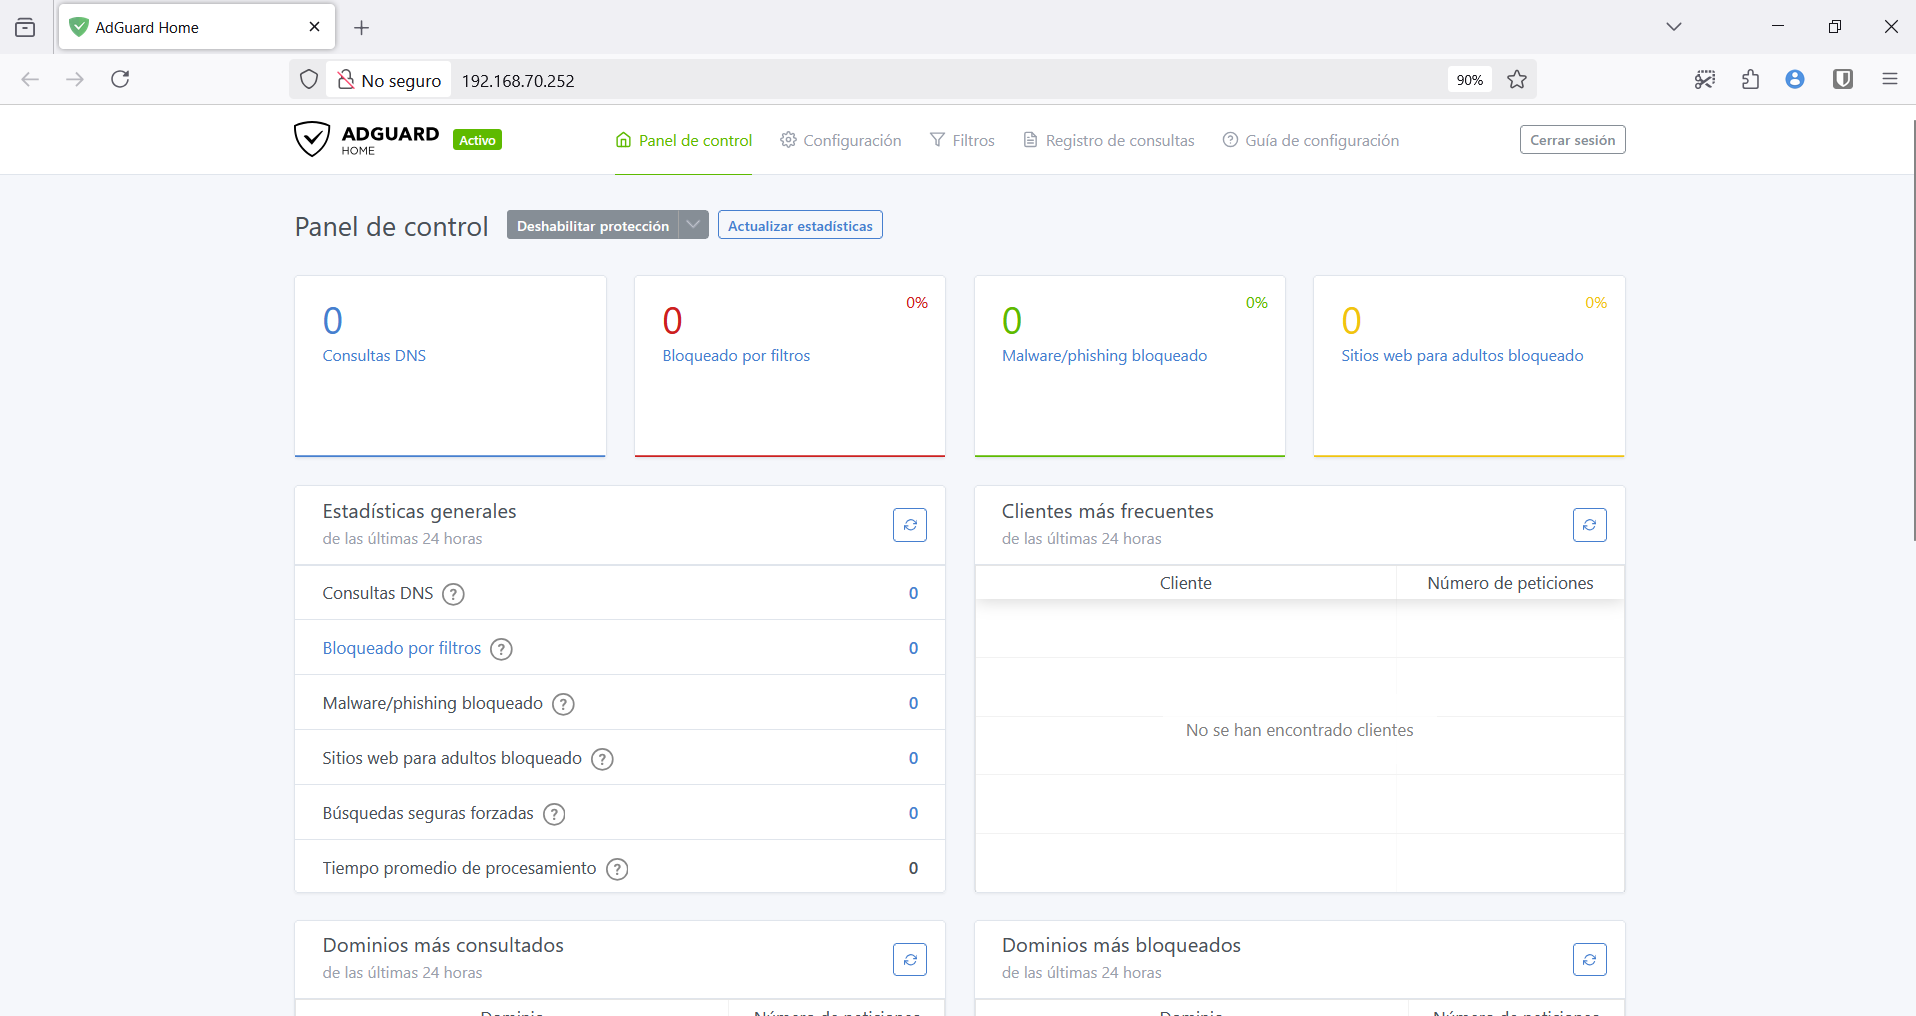This screenshot has height=1016, width=1916.
Task: Open the list all tabs chevron
Action: 1674,27
